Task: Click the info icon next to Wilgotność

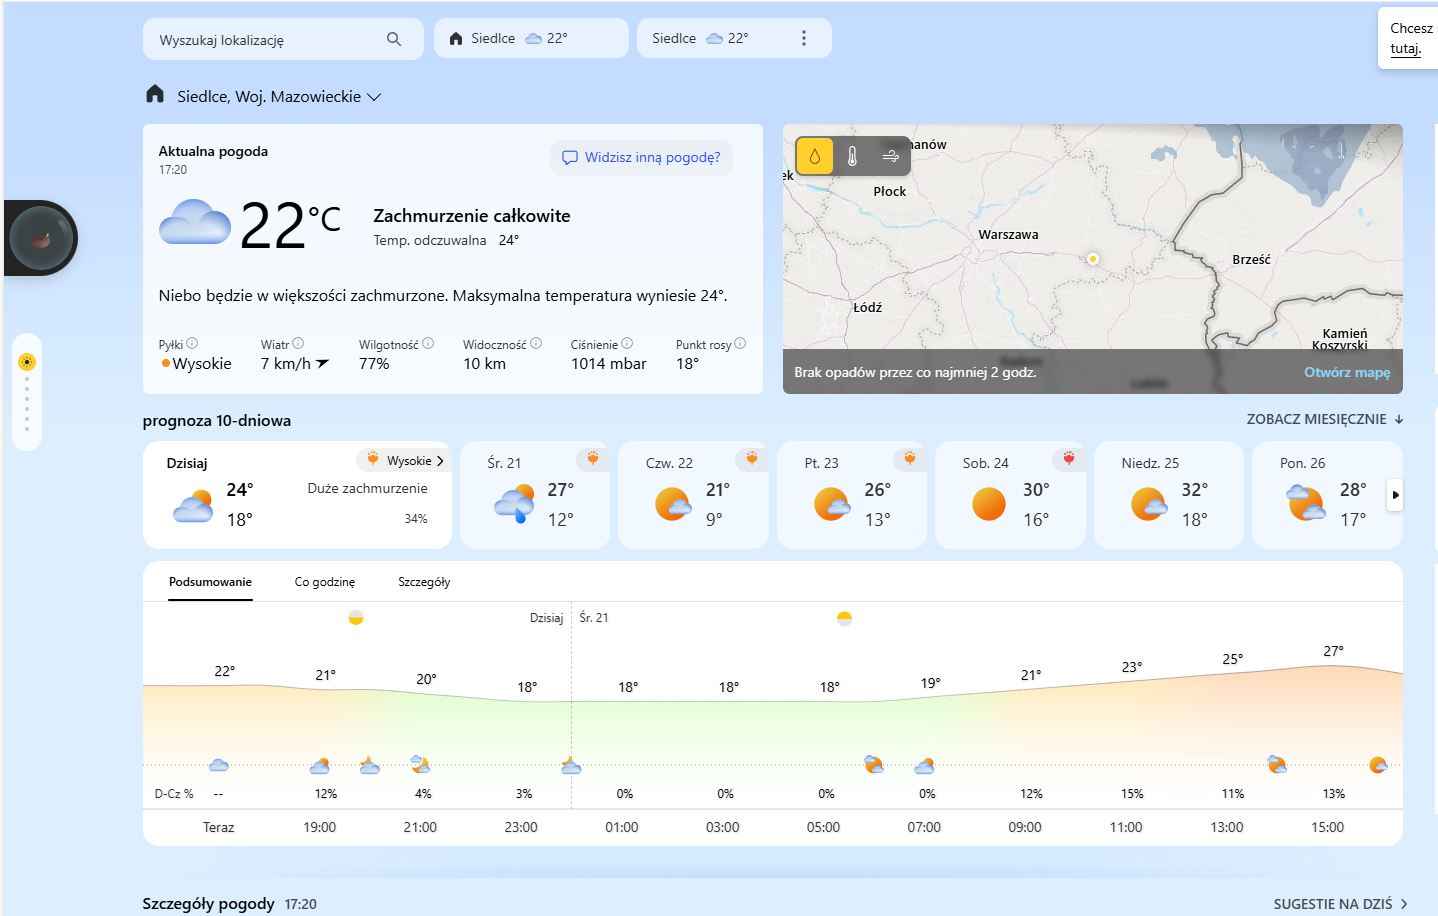Action: (x=428, y=343)
